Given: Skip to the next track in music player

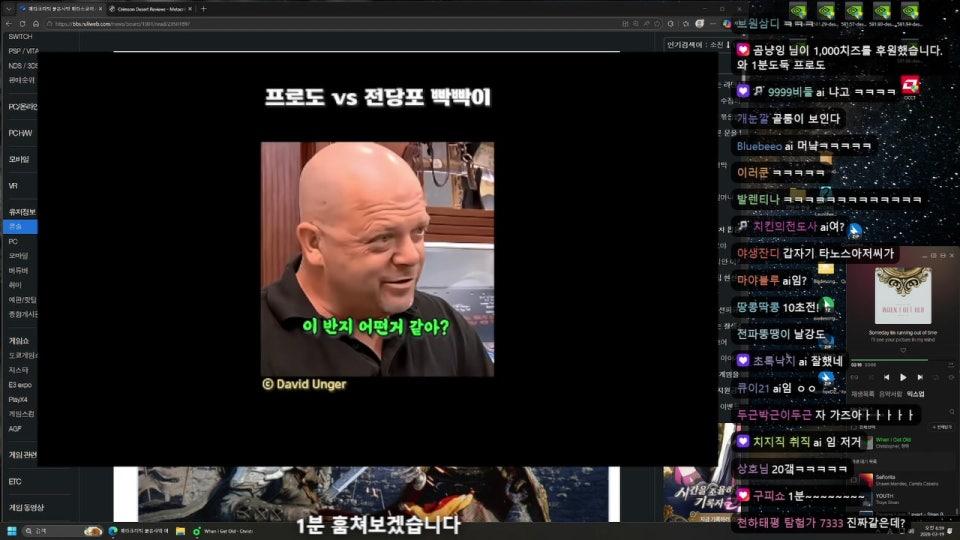Looking at the screenshot, I should point(922,377).
